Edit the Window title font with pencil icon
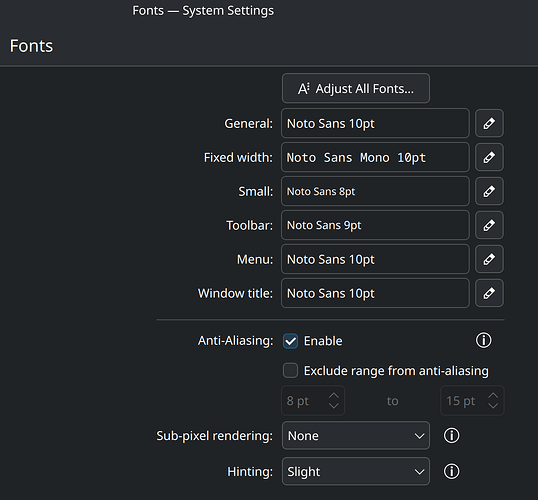 [x=489, y=293]
